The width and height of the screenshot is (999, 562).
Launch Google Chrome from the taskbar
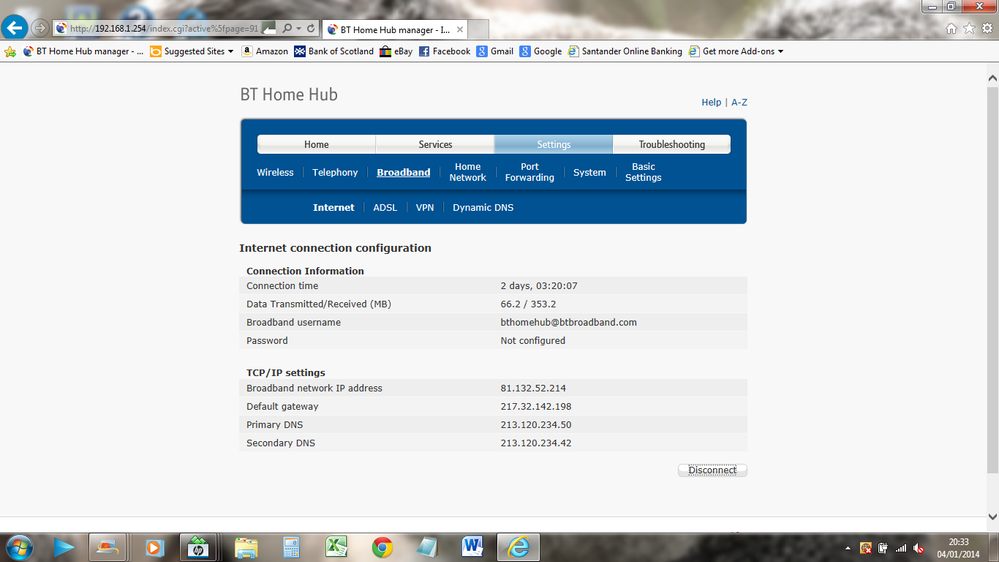[x=382, y=547]
